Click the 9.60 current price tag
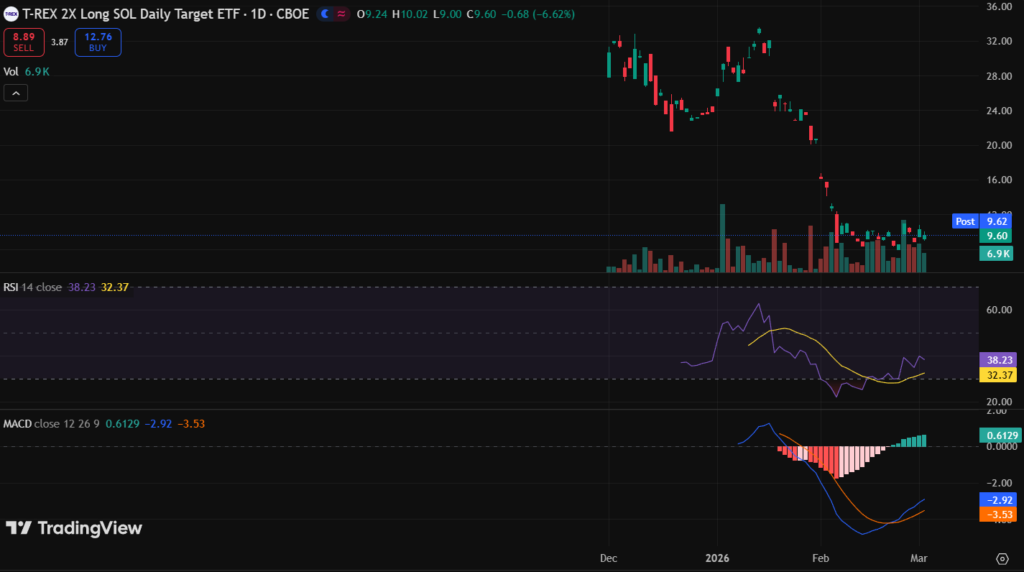 (x=996, y=236)
